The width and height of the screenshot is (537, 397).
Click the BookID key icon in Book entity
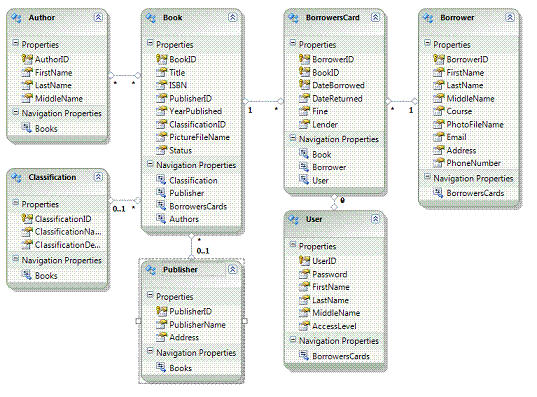pyautogui.click(x=161, y=59)
